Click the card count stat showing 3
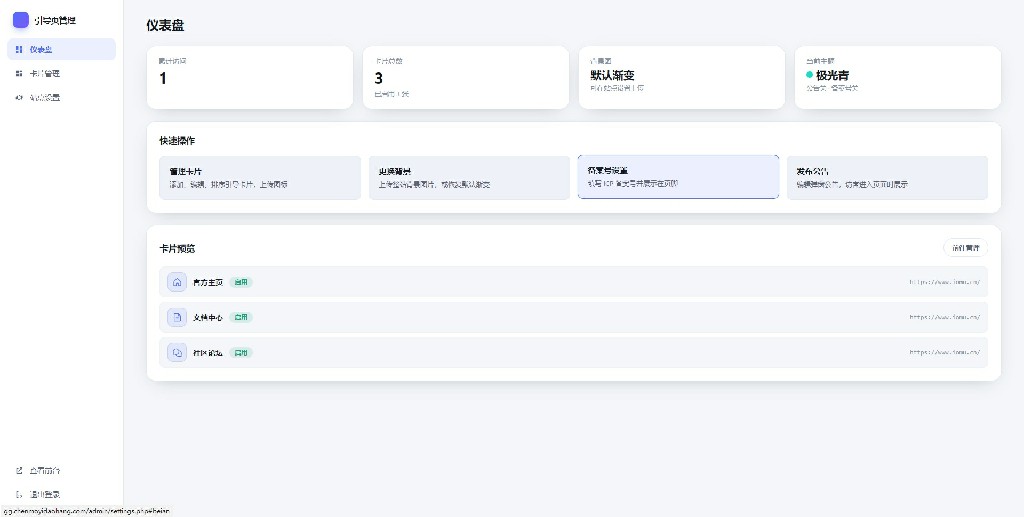1024x517 pixels. [466, 77]
